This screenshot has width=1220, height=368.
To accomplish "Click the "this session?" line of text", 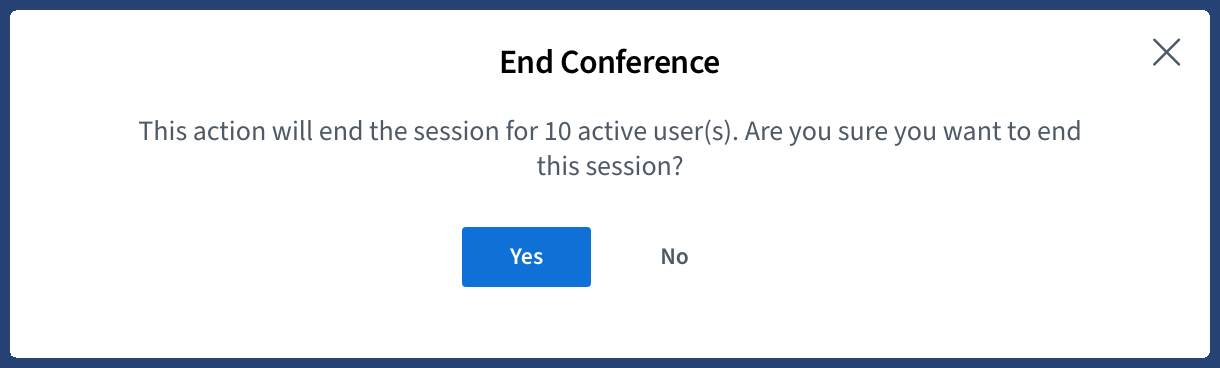I will [610, 167].
